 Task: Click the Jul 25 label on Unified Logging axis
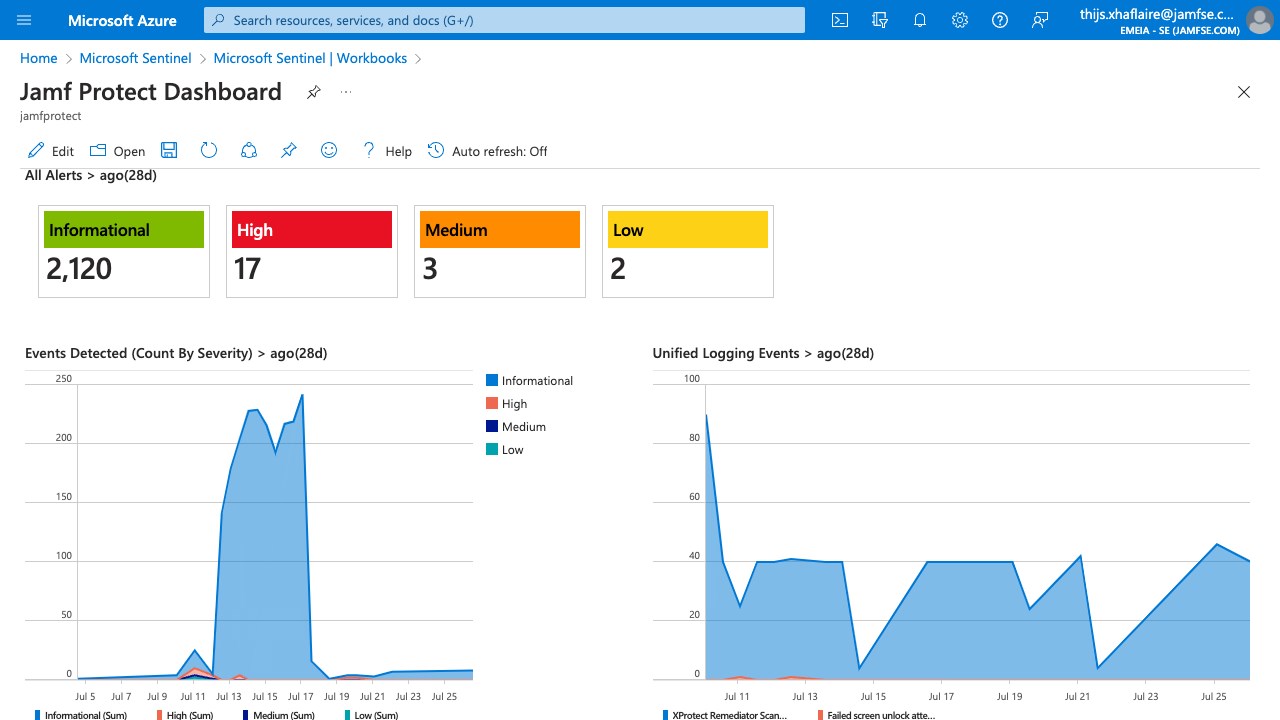click(1214, 696)
